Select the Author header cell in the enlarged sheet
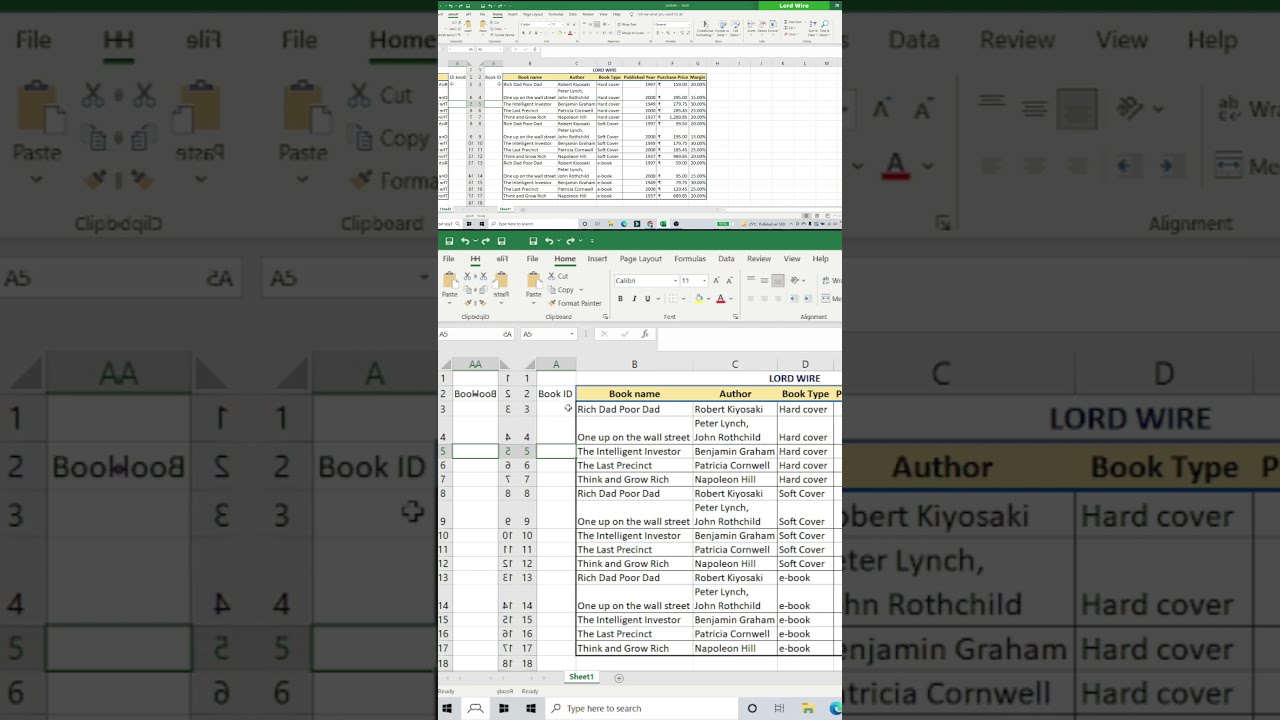Image resolution: width=1280 pixels, height=720 pixels. pyautogui.click(x=734, y=394)
